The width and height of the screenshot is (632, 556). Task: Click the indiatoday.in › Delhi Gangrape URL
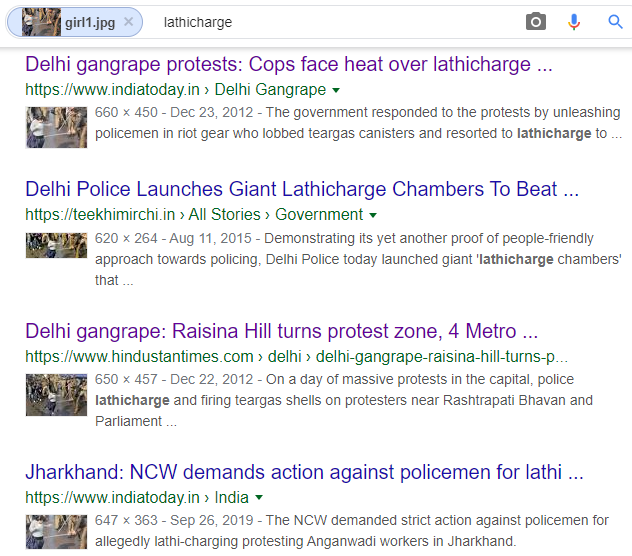[176, 90]
